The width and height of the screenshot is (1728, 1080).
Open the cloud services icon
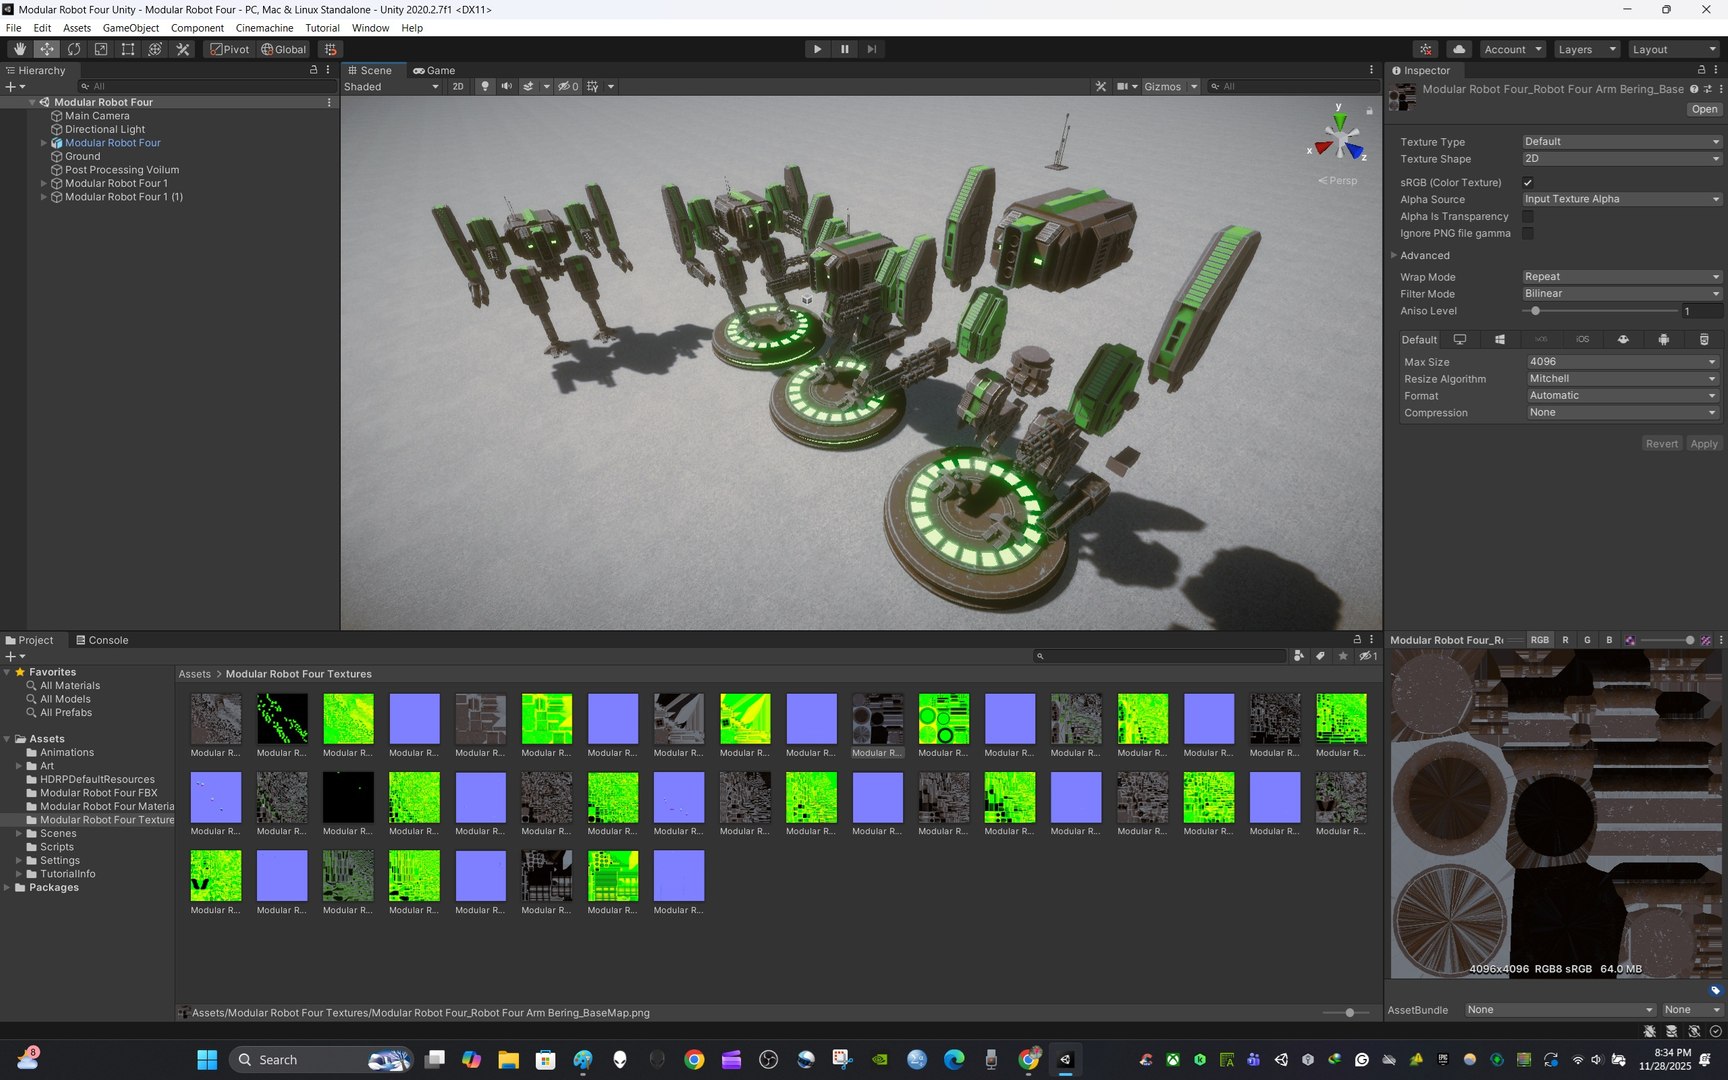pos(1459,49)
